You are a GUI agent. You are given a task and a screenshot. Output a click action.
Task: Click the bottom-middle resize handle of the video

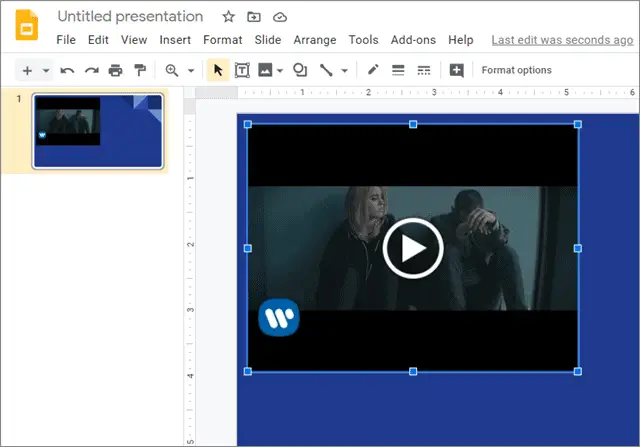pyautogui.click(x=413, y=371)
